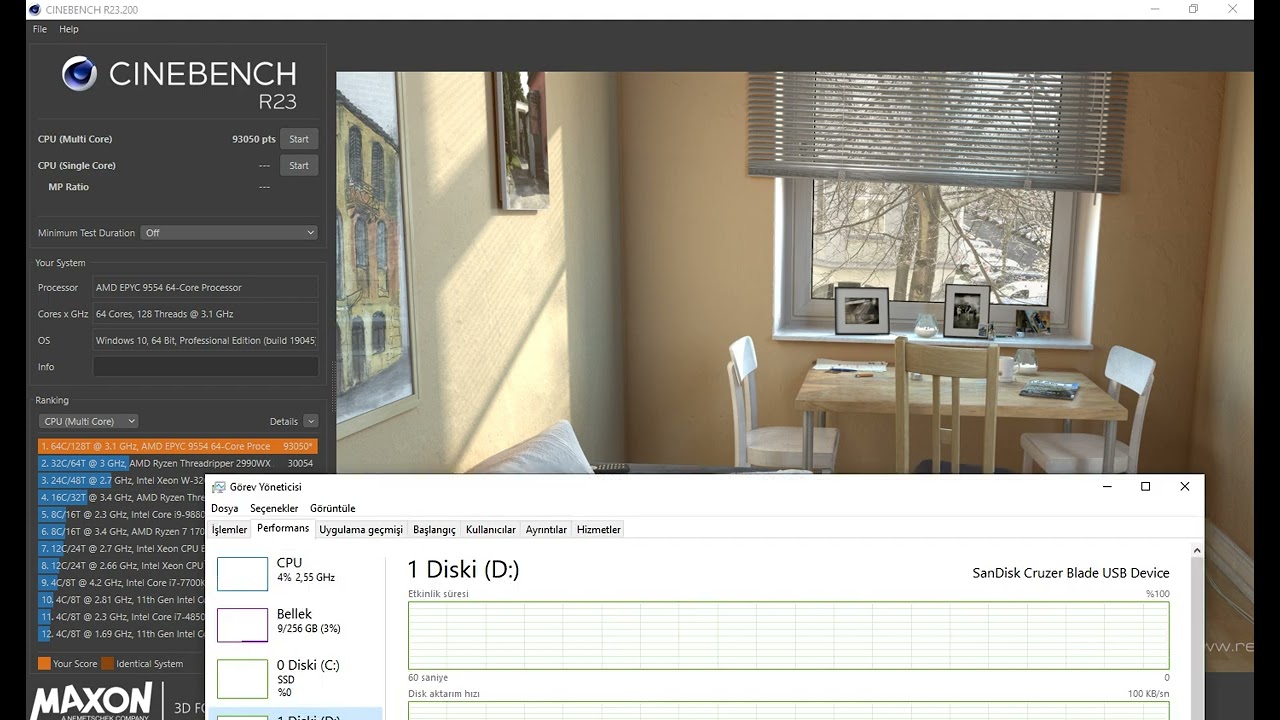The width and height of the screenshot is (1280, 720).
Task: Open the Hizmetler tab
Action: coord(599,530)
